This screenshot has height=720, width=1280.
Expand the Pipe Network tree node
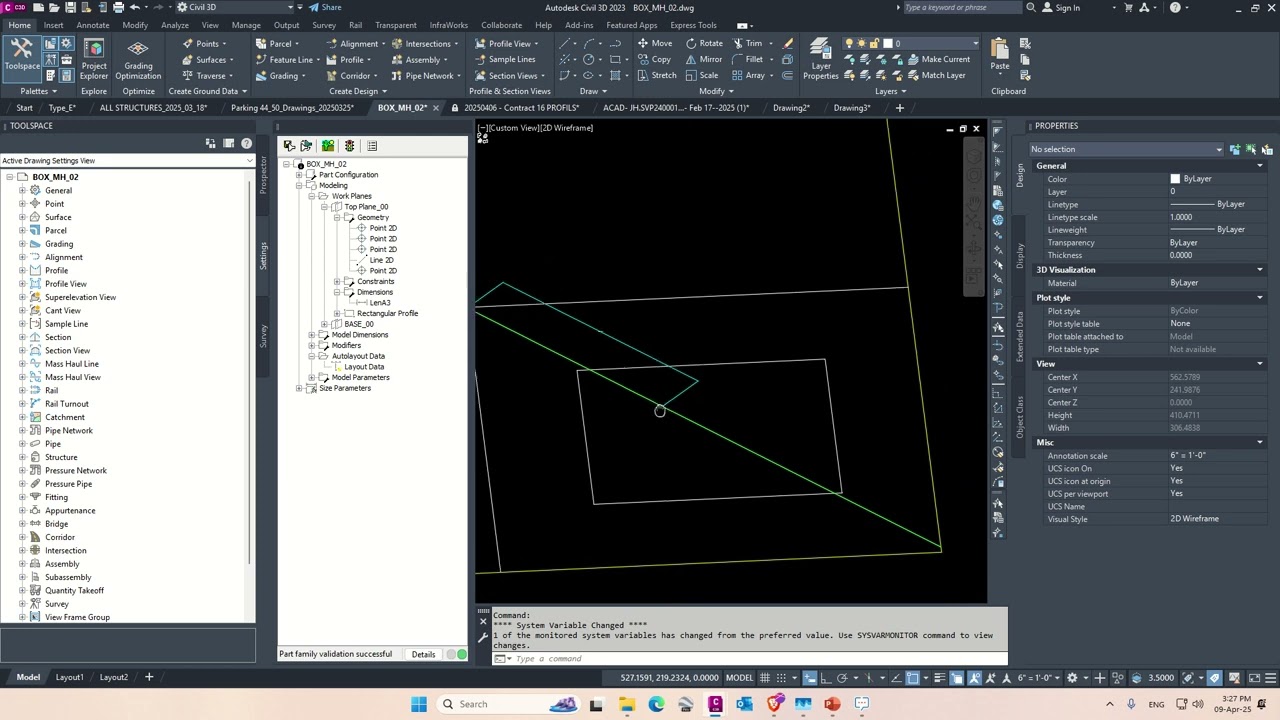(23, 430)
